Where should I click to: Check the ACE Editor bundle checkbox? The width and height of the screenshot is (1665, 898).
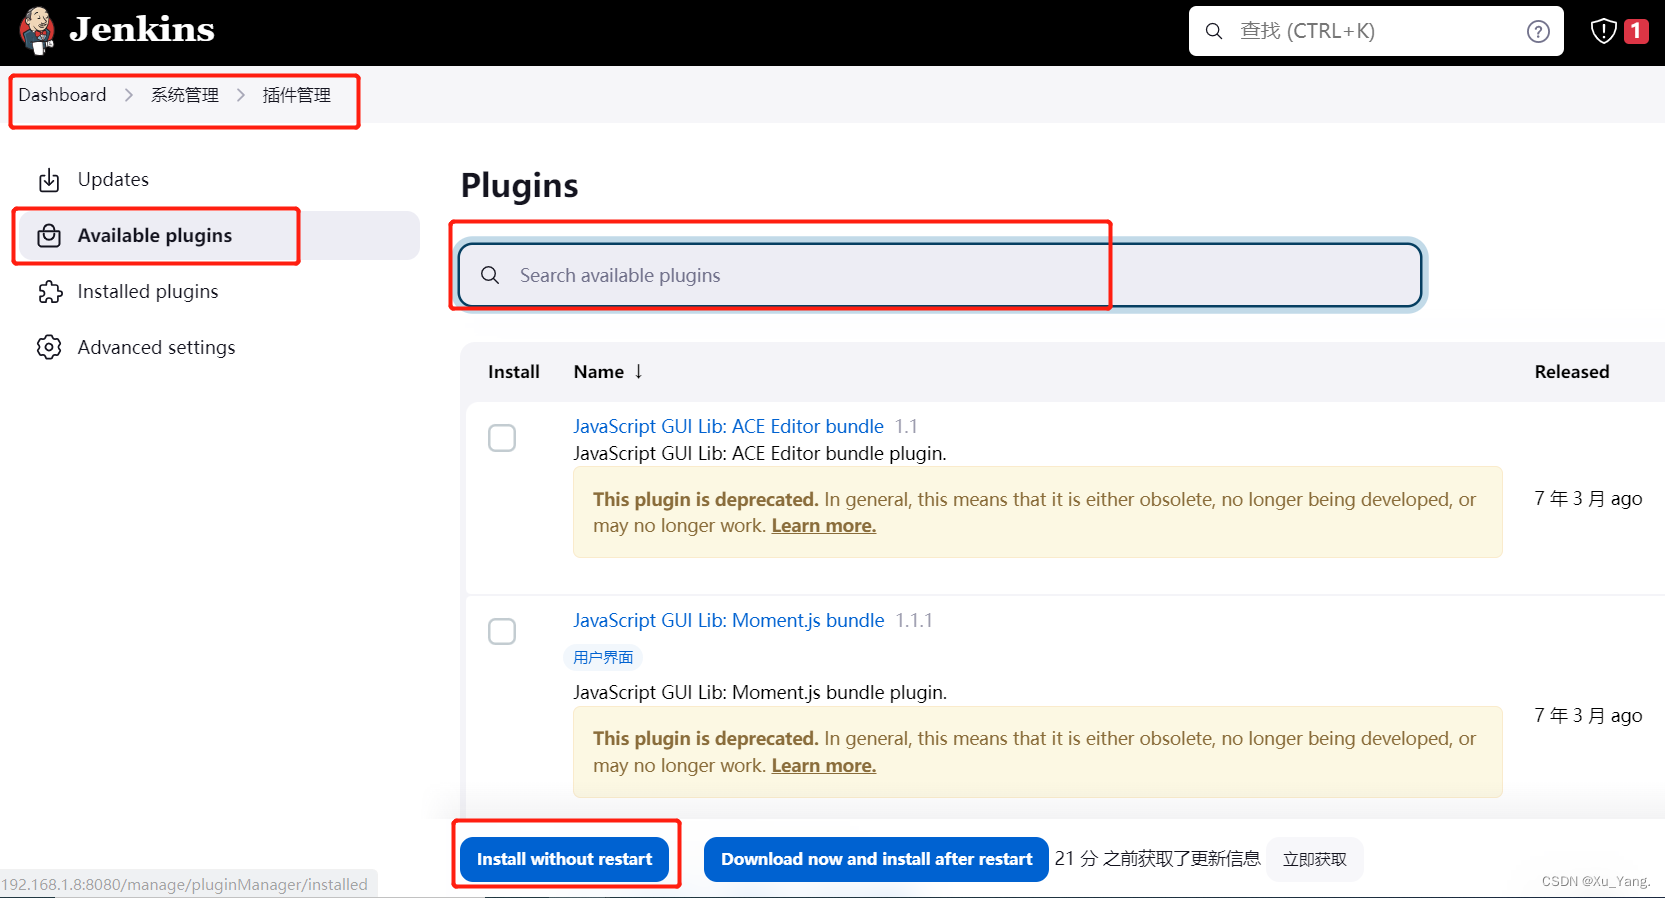click(502, 438)
